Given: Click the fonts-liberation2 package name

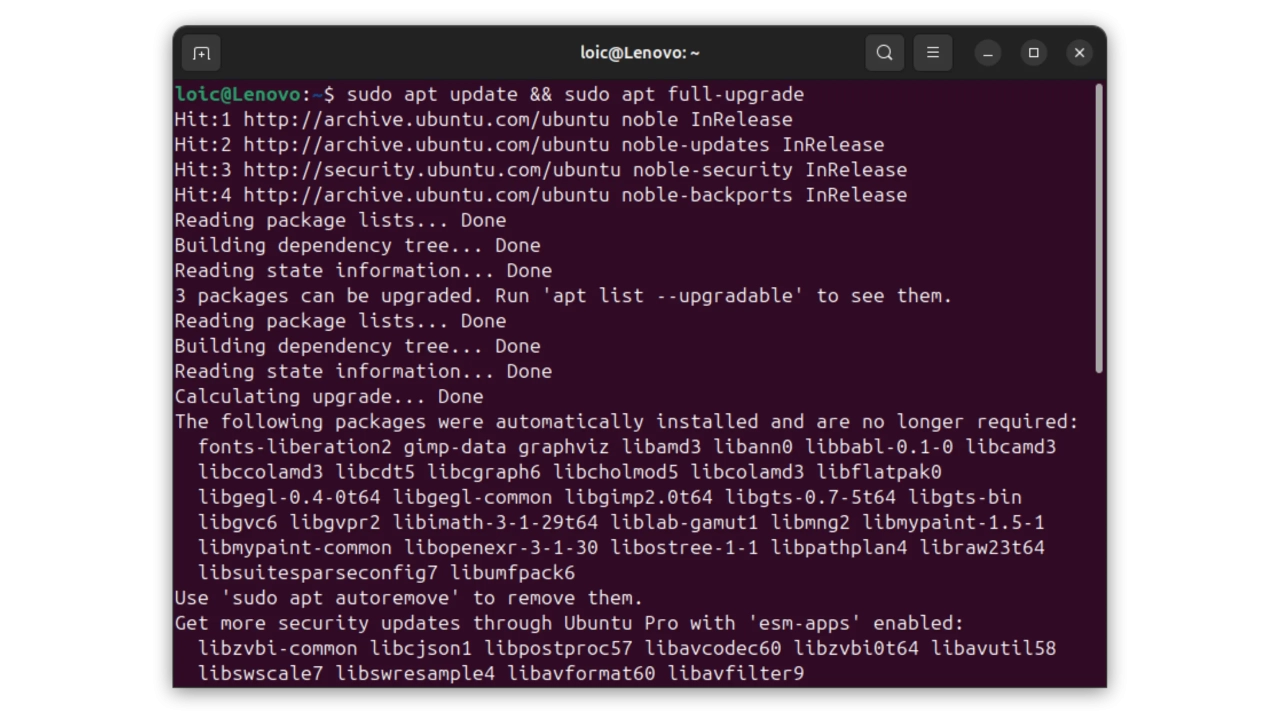Looking at the screenshot, I should [295, 447].
